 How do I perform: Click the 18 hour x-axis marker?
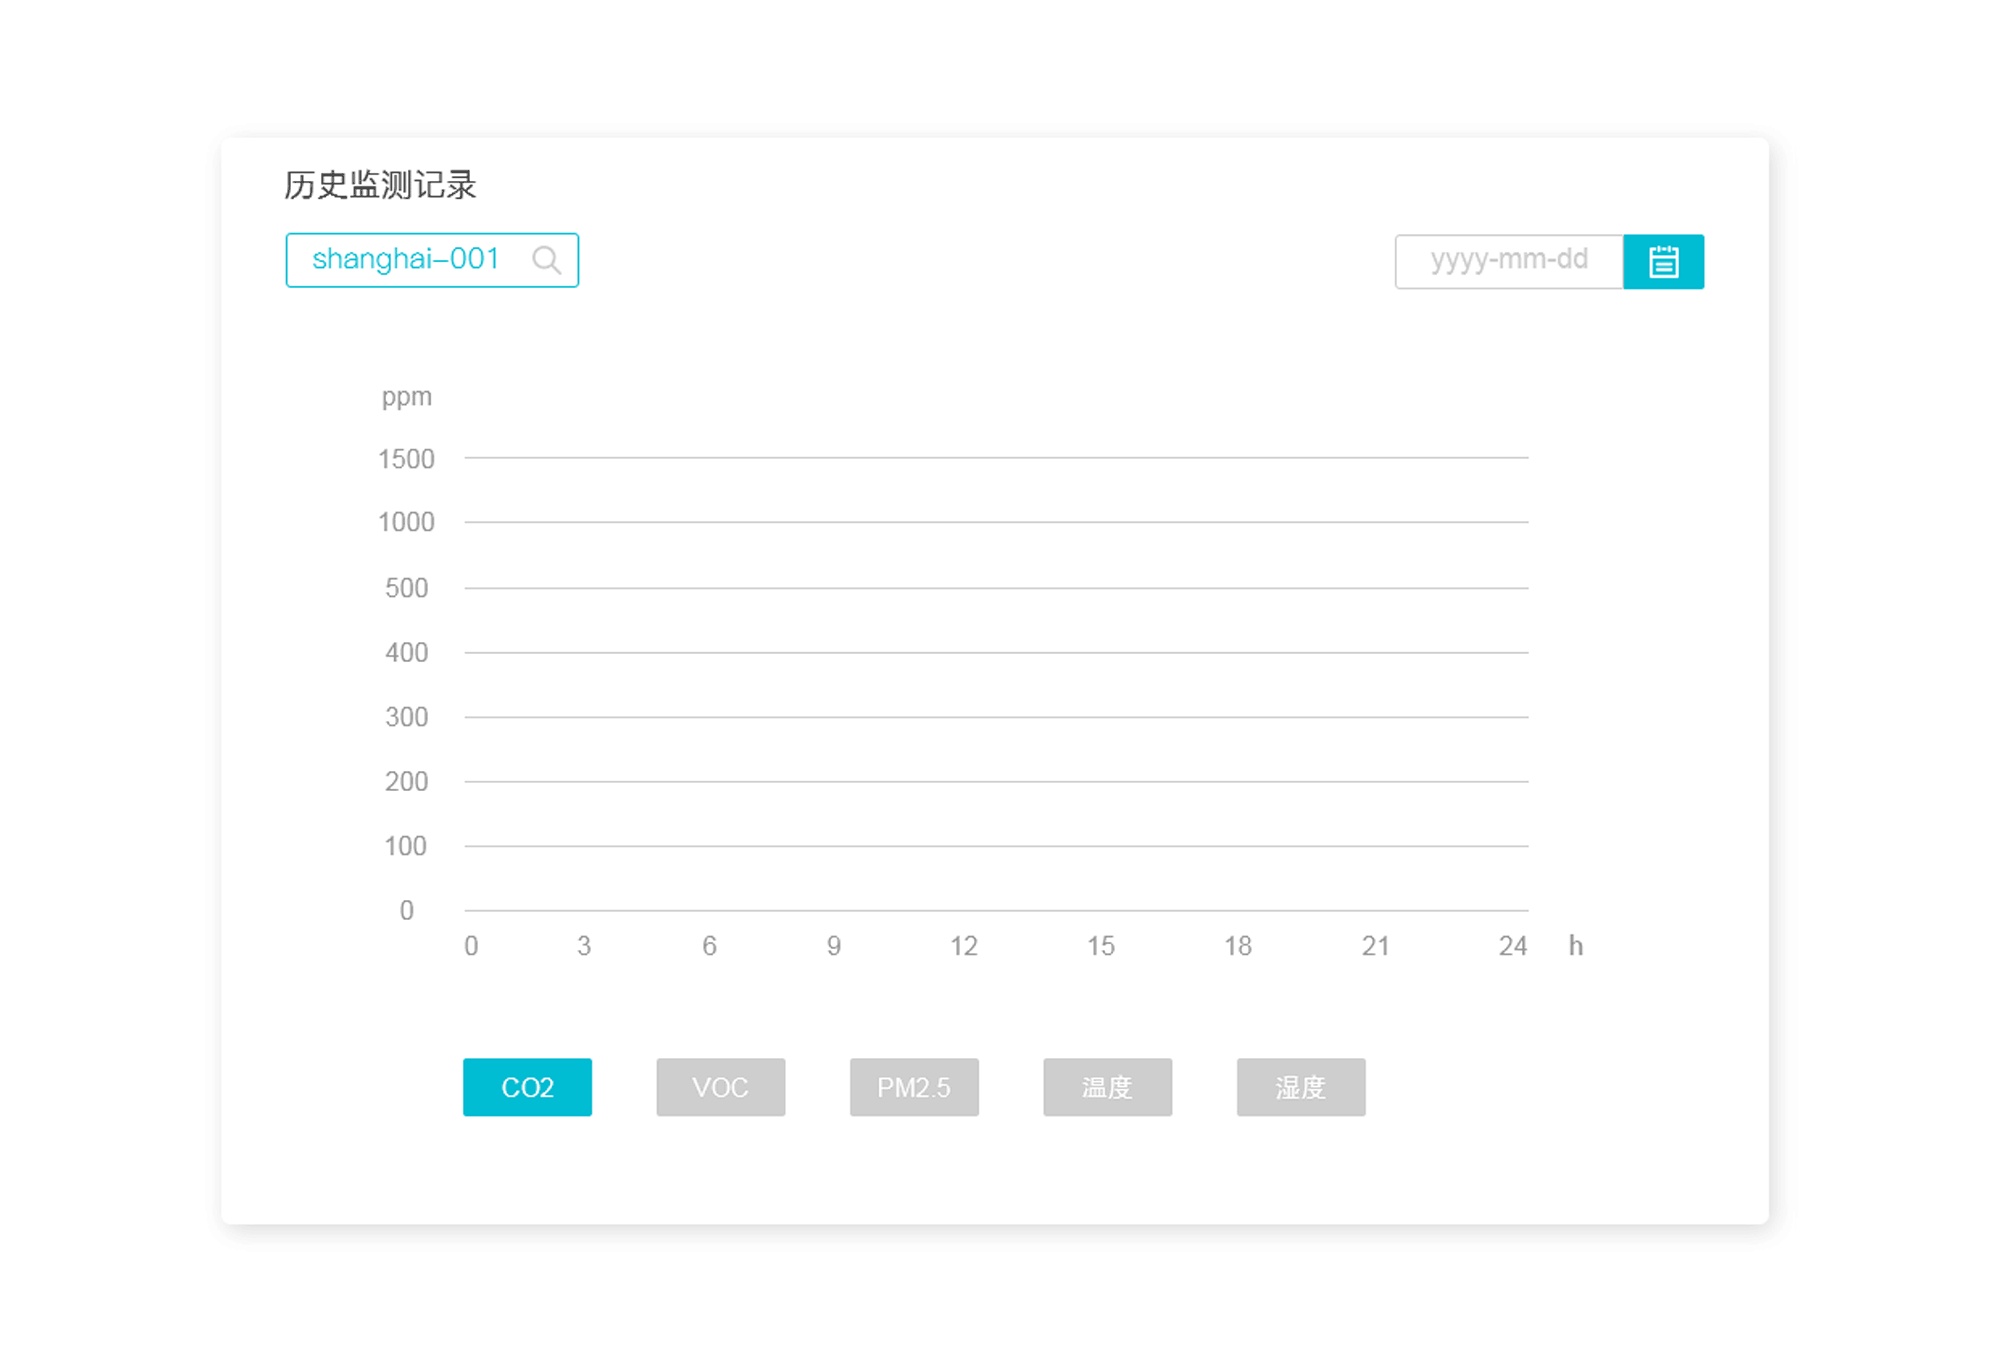1237,946
